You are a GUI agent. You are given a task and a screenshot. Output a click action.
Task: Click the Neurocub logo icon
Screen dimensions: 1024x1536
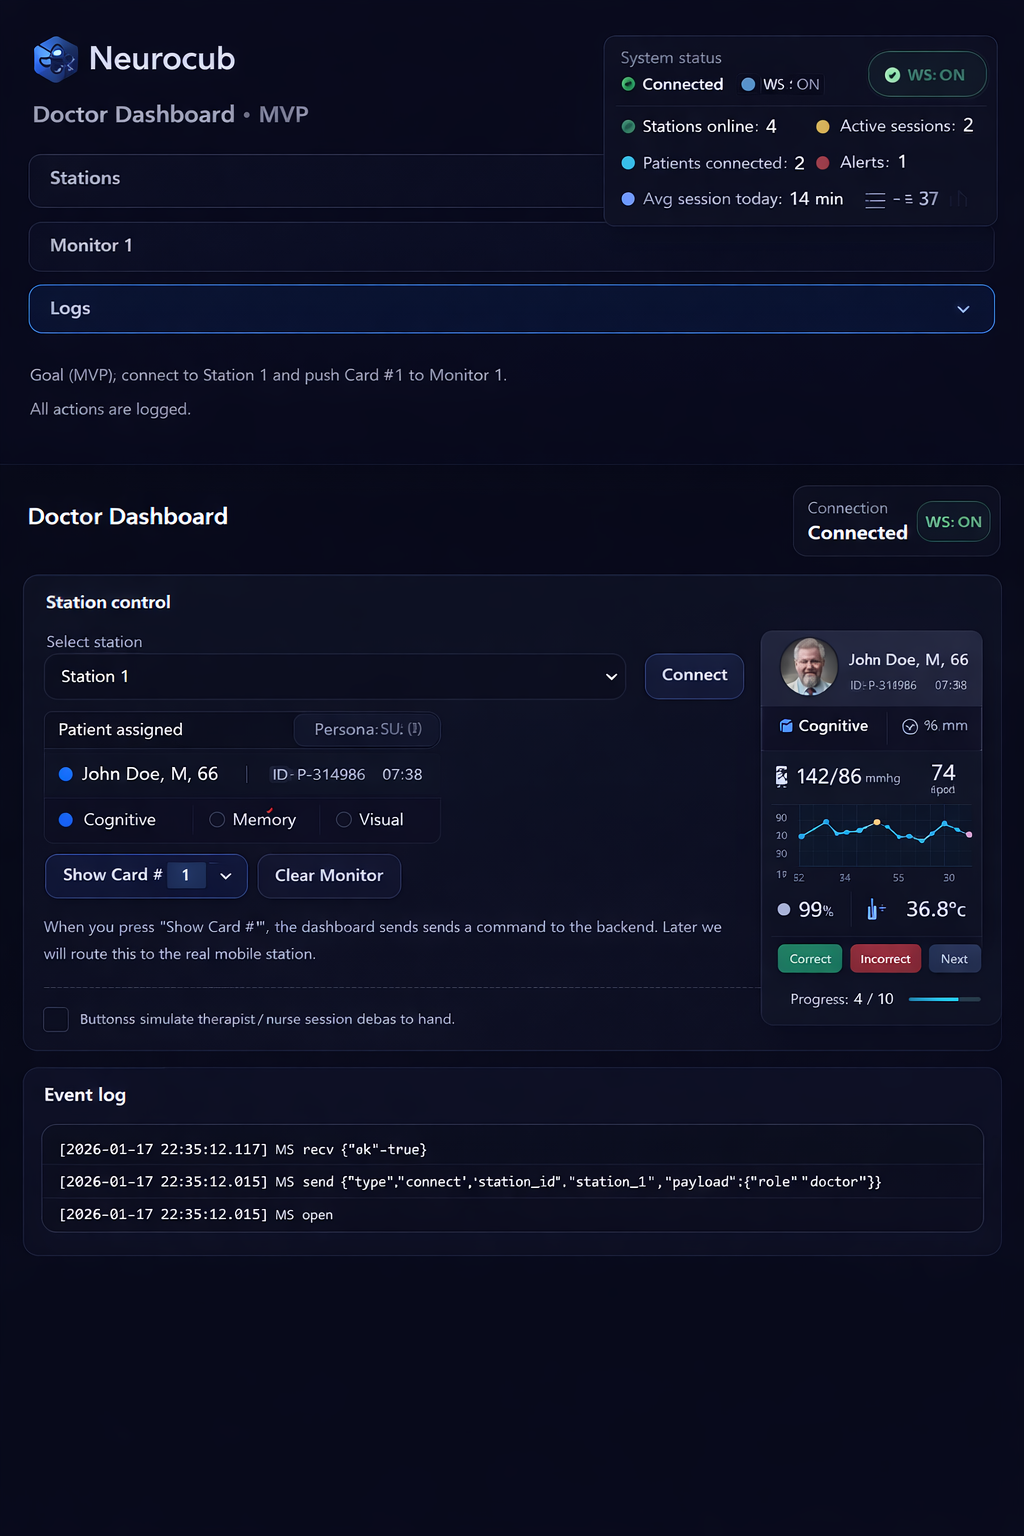[55, 59]
